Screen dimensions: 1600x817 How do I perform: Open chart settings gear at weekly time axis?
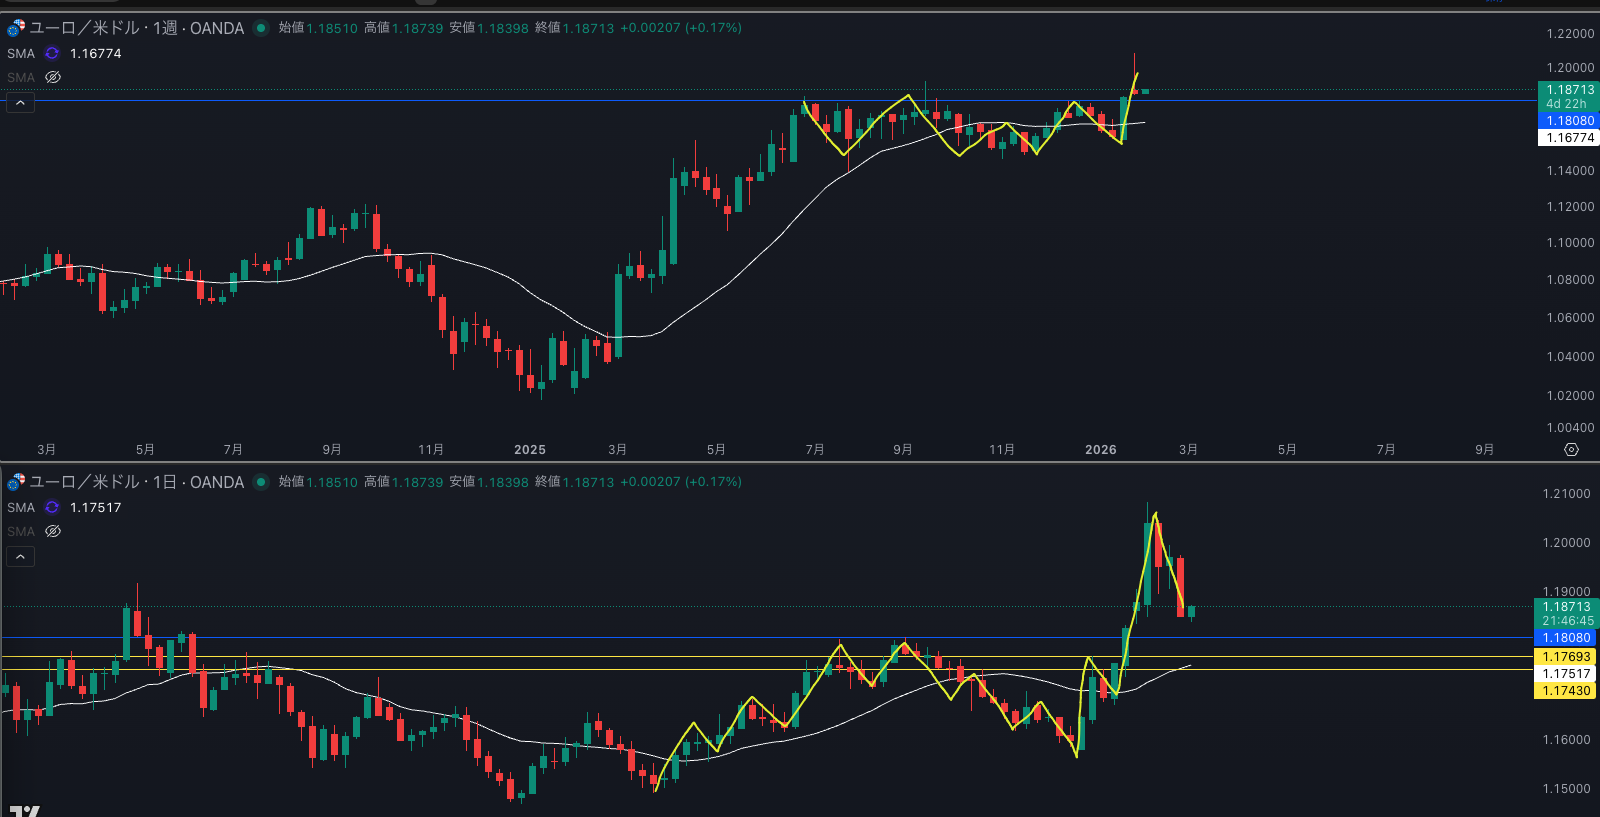pyautogui.click(x=1571, y=450)
